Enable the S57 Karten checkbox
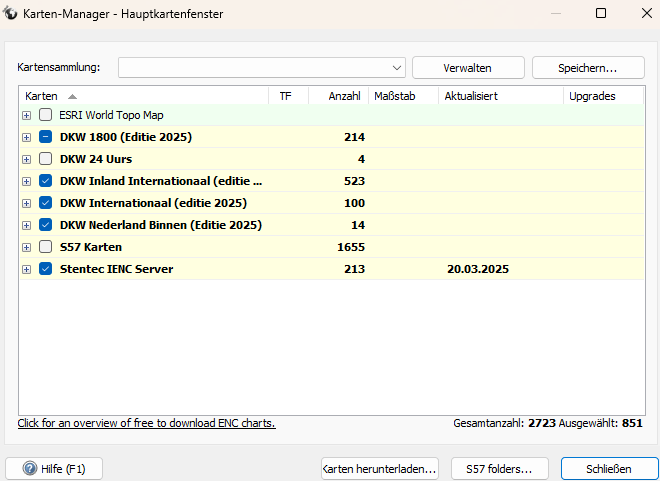 click(46, 247)
